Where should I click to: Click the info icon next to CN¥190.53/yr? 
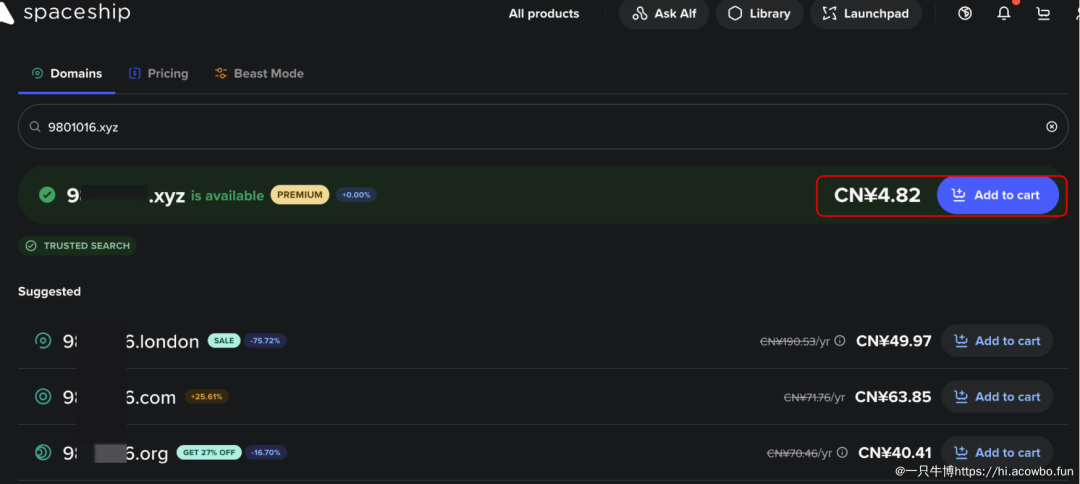(840, 341)
